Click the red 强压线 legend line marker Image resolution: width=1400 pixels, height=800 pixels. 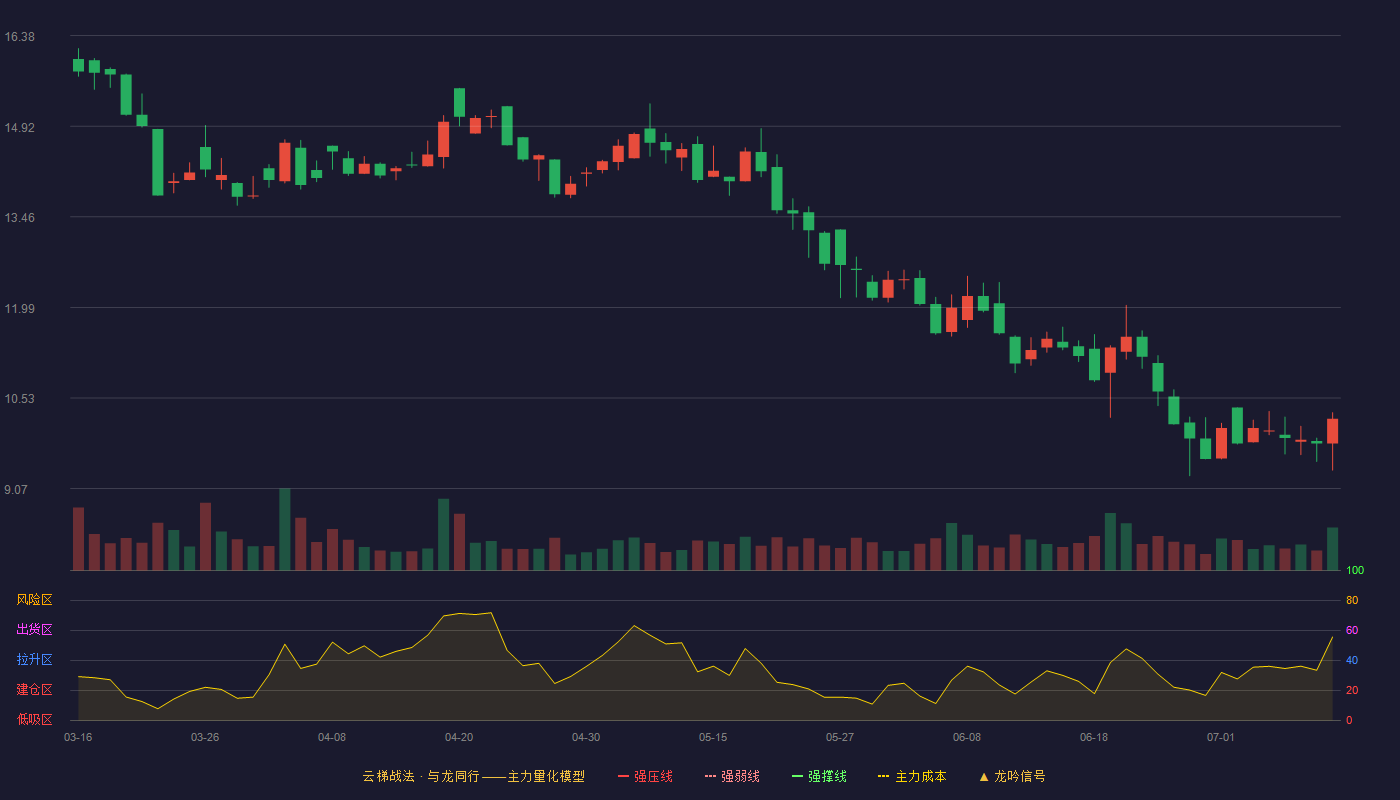(623, 776)
